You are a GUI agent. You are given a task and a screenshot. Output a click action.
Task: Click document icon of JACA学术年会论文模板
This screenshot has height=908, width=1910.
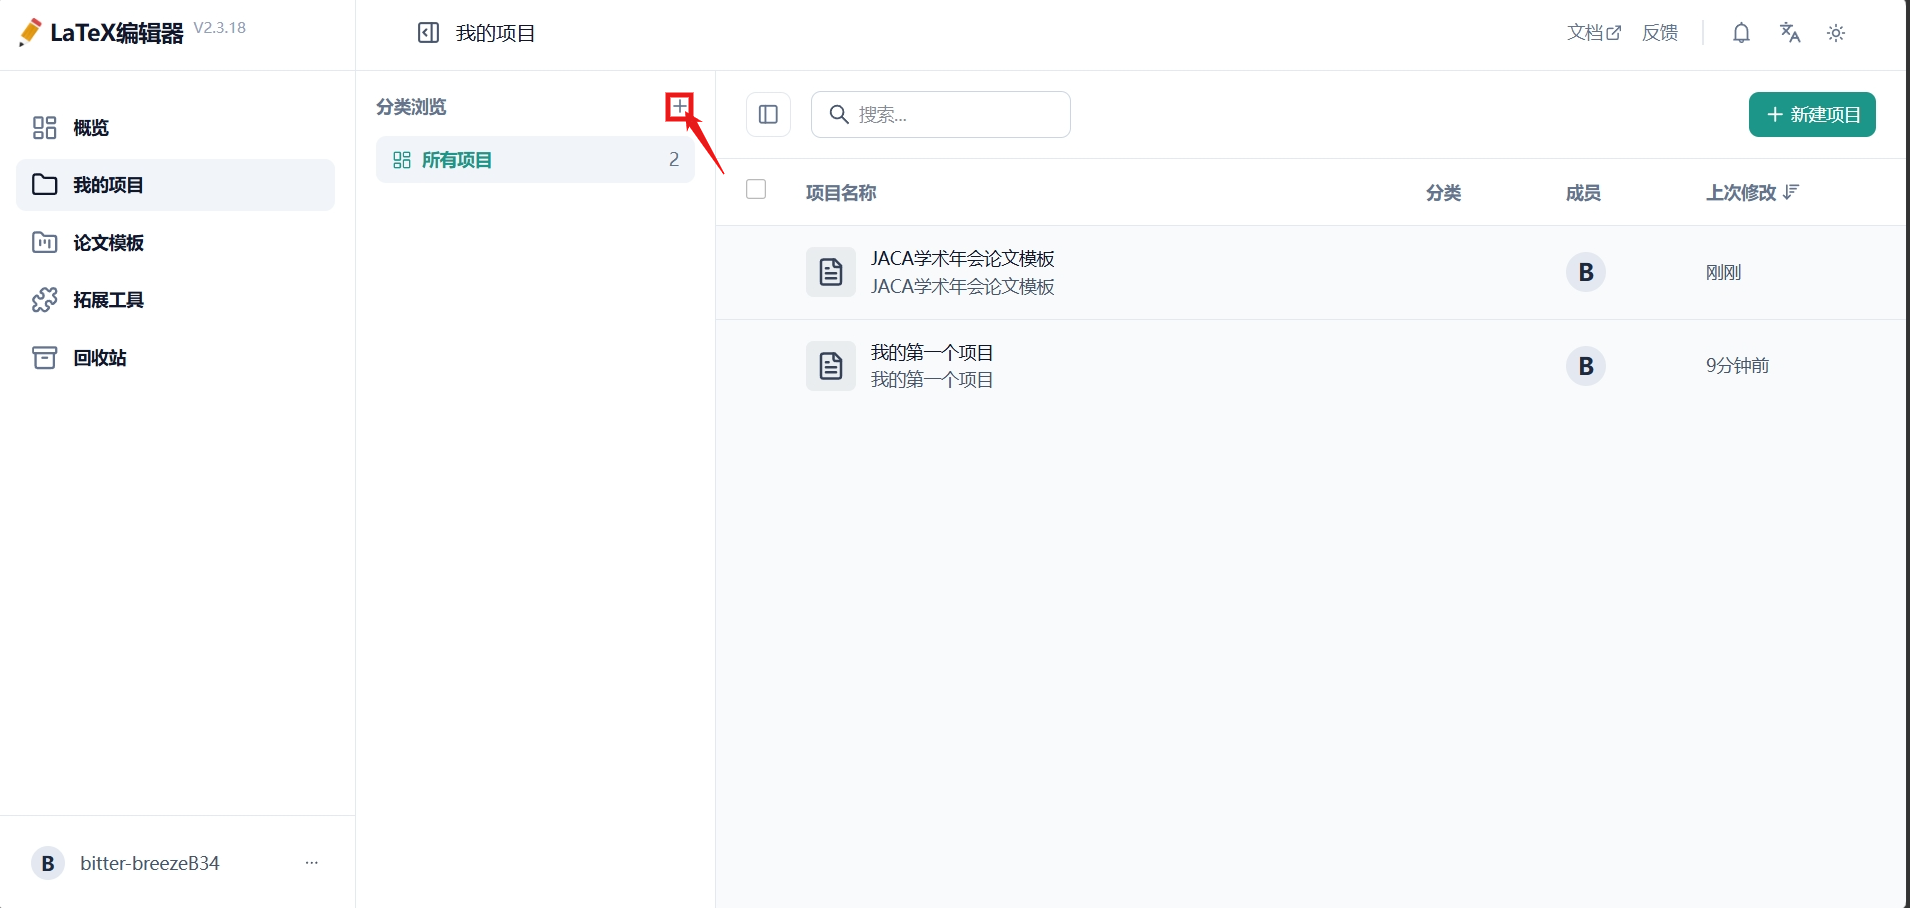831,272
